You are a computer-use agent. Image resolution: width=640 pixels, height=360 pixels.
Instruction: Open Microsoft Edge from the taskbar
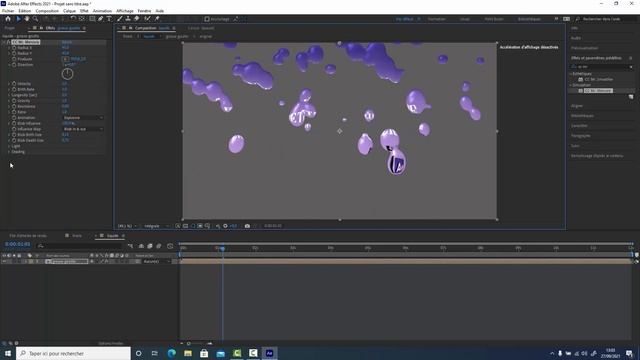click(x=171, y=353)
